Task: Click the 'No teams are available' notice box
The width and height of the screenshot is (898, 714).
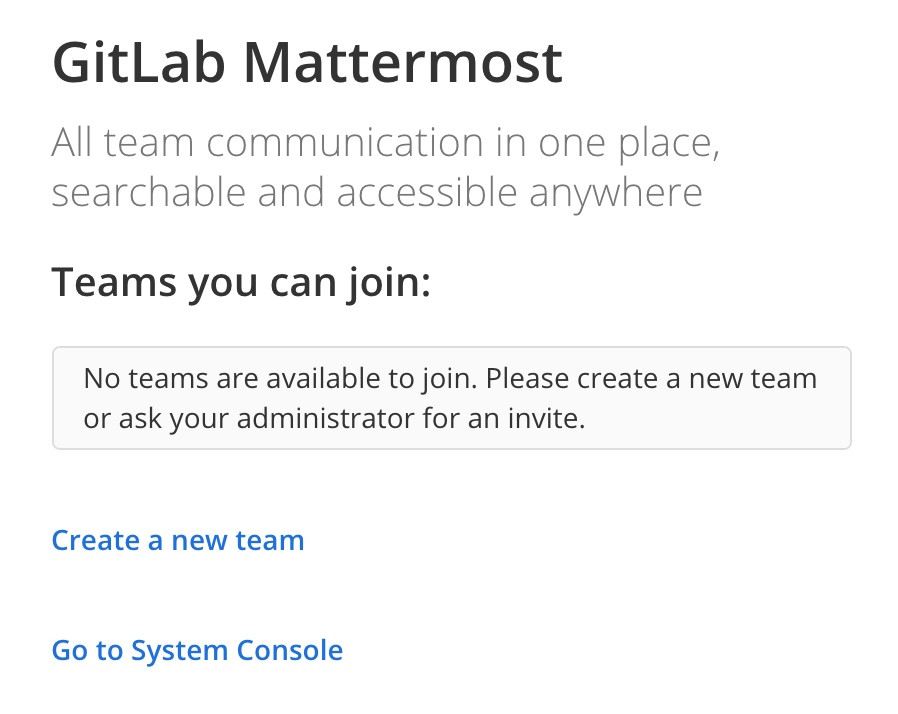Action: (x=451, y=398)
